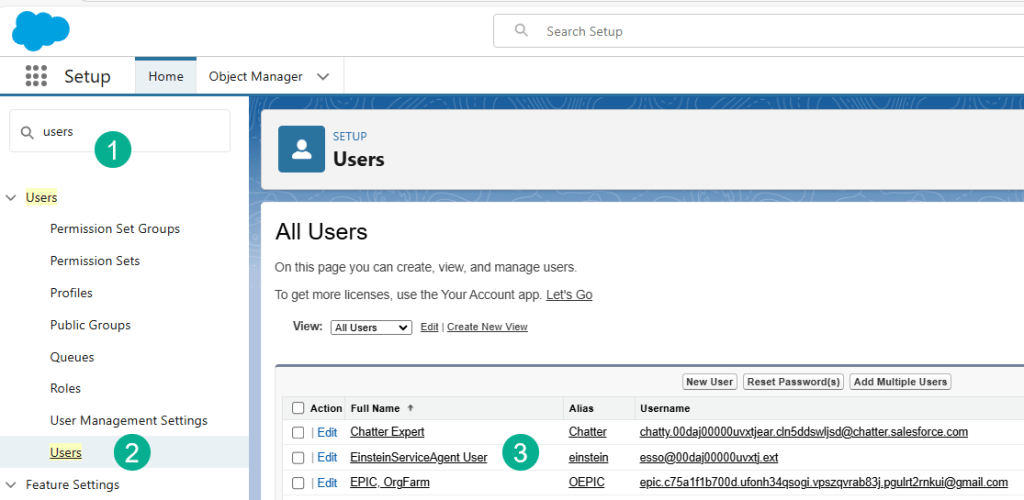Check the Chatter Expert row checkbox
1024x500 pixels.
coord(298,432)
